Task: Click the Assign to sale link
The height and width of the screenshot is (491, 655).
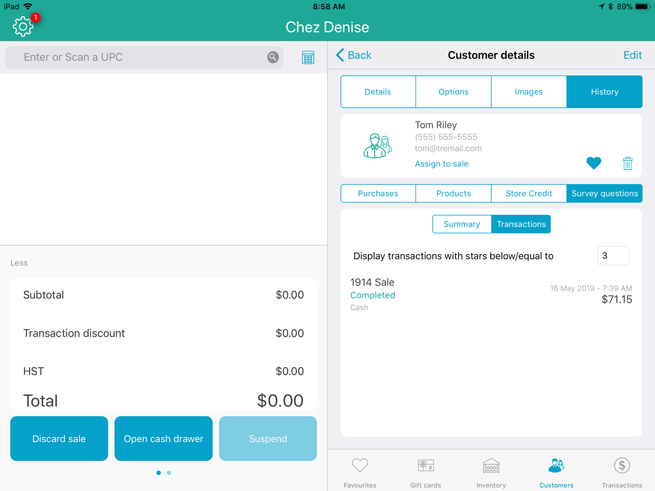Action: [441, 164]
